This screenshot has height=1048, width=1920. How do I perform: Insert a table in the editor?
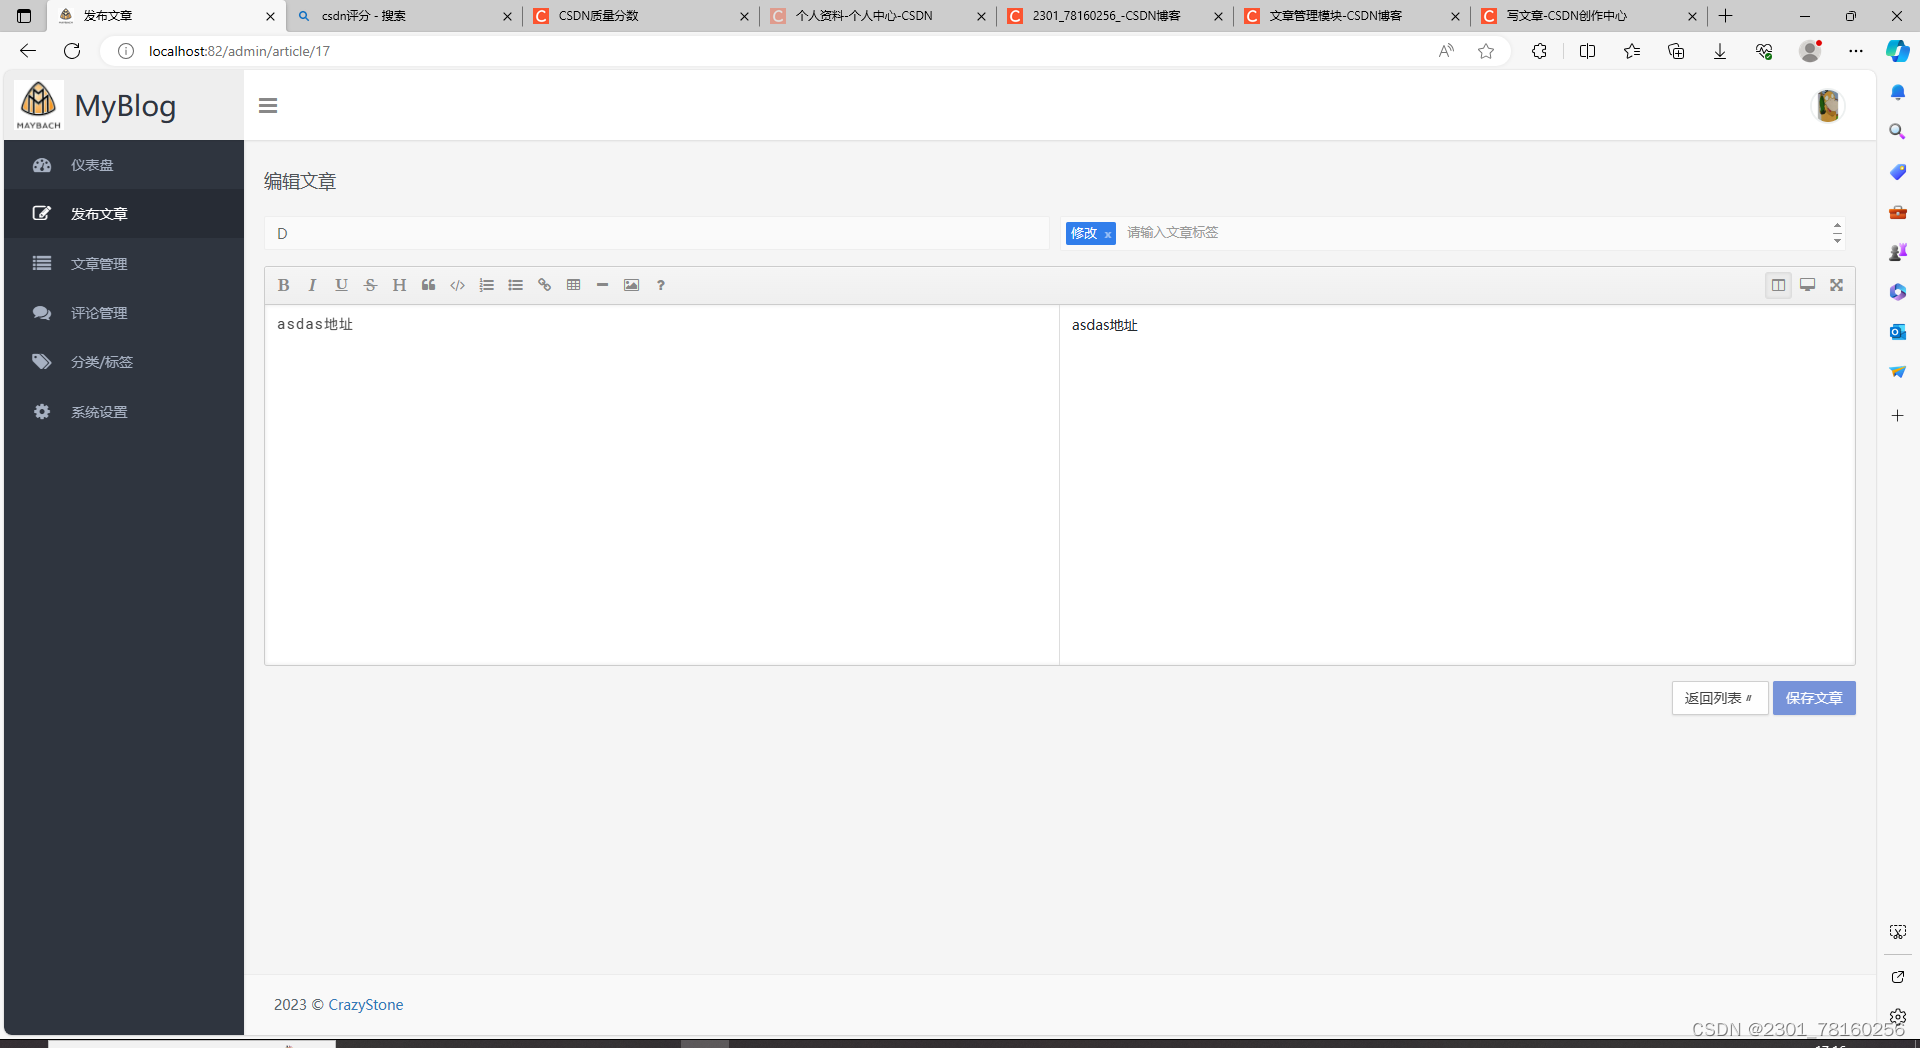coord(573,285)
